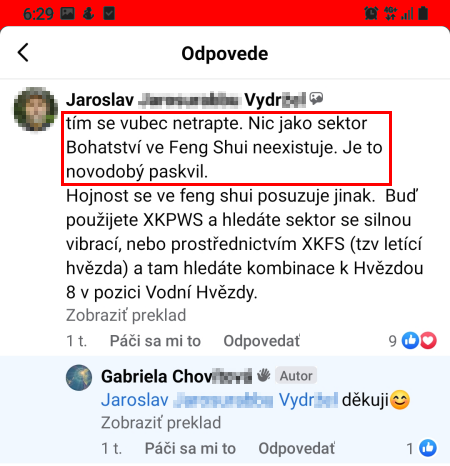Screen dimensions: 450x466
Task: Open Jaroslav's pixelated profile picture
Action: 36,109
